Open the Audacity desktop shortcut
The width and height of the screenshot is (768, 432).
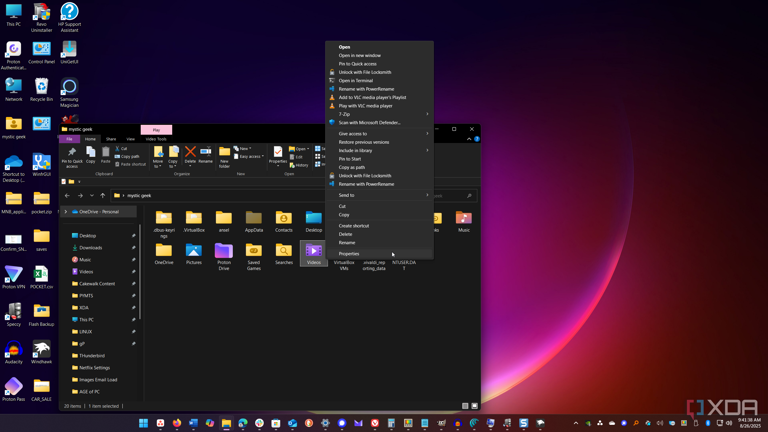pyautogui.click(x=14, y=352)
